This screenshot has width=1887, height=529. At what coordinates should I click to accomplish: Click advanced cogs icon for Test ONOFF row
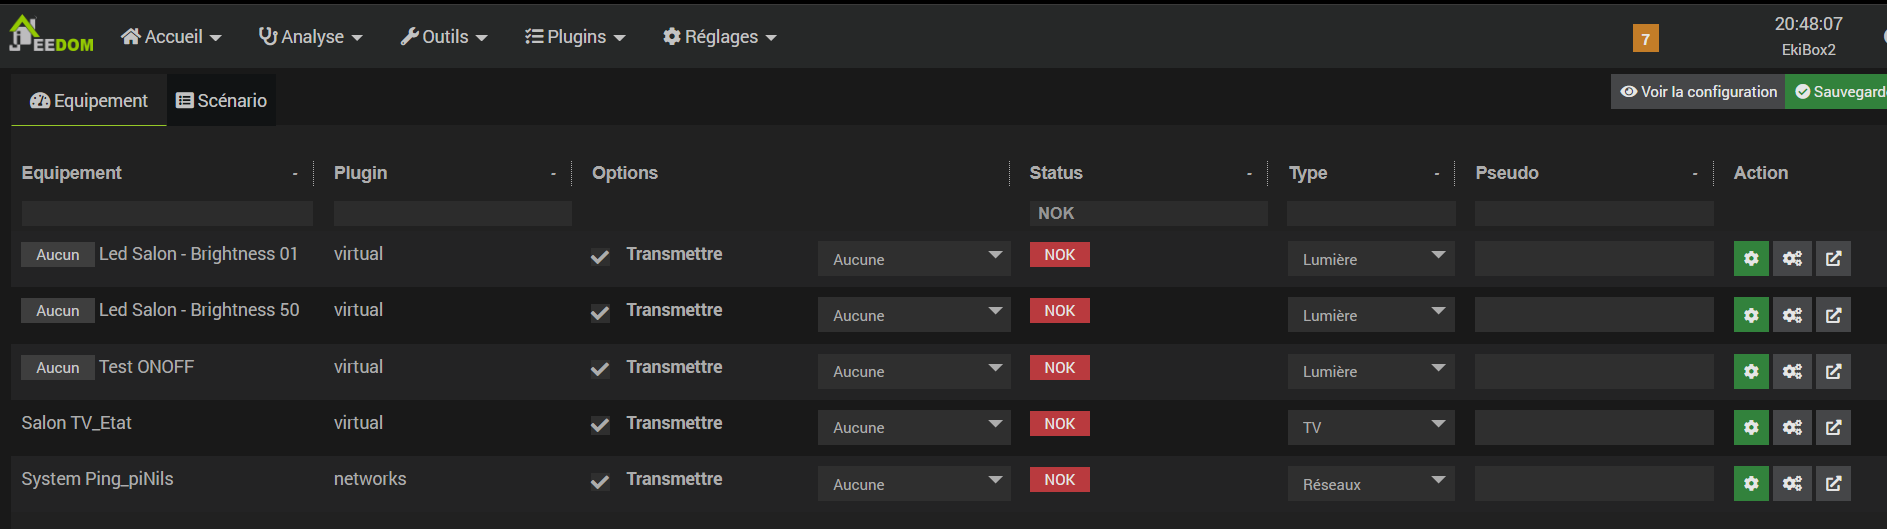point(1792,371)
